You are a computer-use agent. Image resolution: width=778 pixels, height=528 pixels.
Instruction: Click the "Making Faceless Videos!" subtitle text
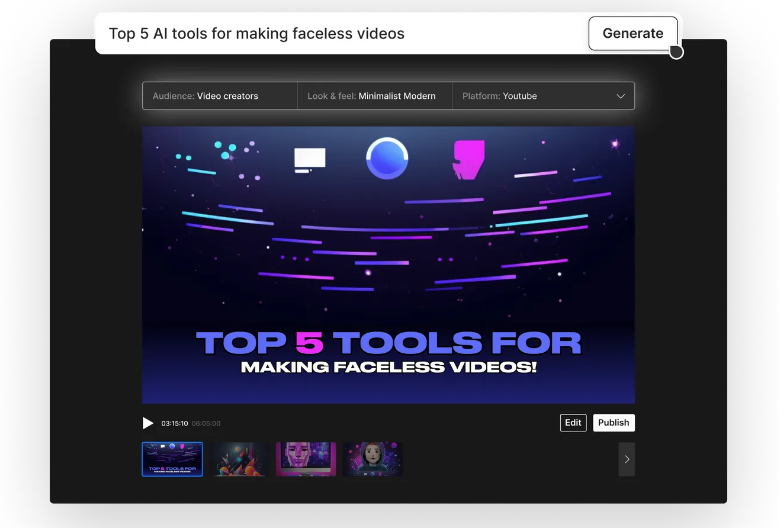(x=388, y=368)
